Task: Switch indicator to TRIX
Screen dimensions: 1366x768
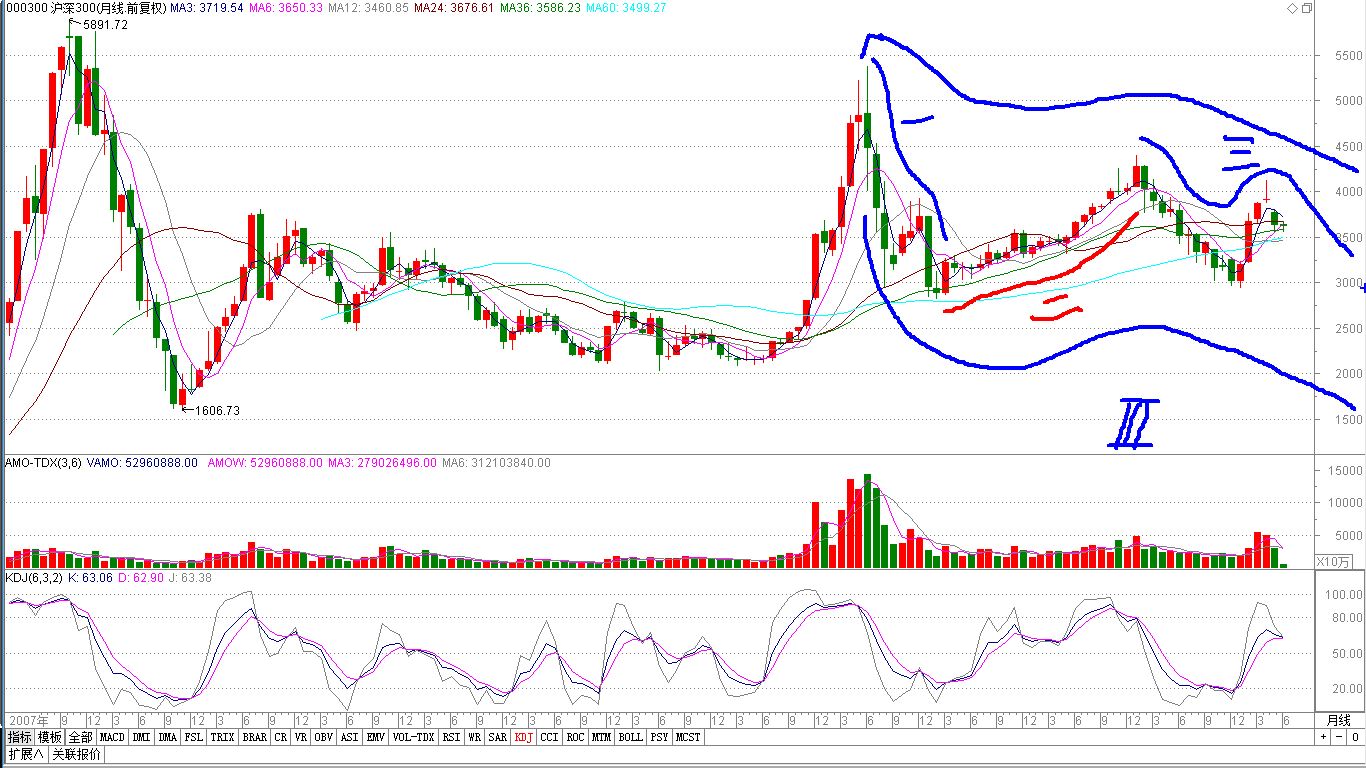Action: (223, 737)
